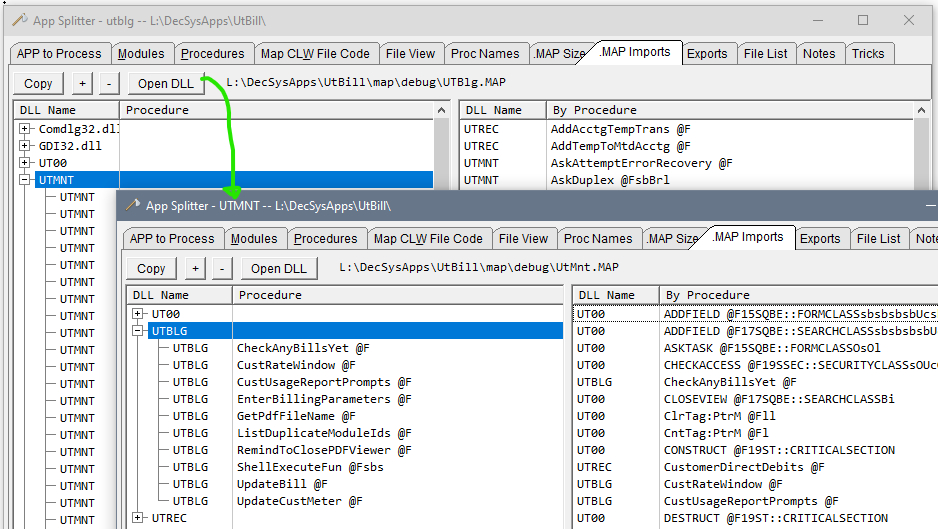The width and height of the screenshot is (938, 529).
Task: Collapse the UTBLG node in front window
Action: 138,331
